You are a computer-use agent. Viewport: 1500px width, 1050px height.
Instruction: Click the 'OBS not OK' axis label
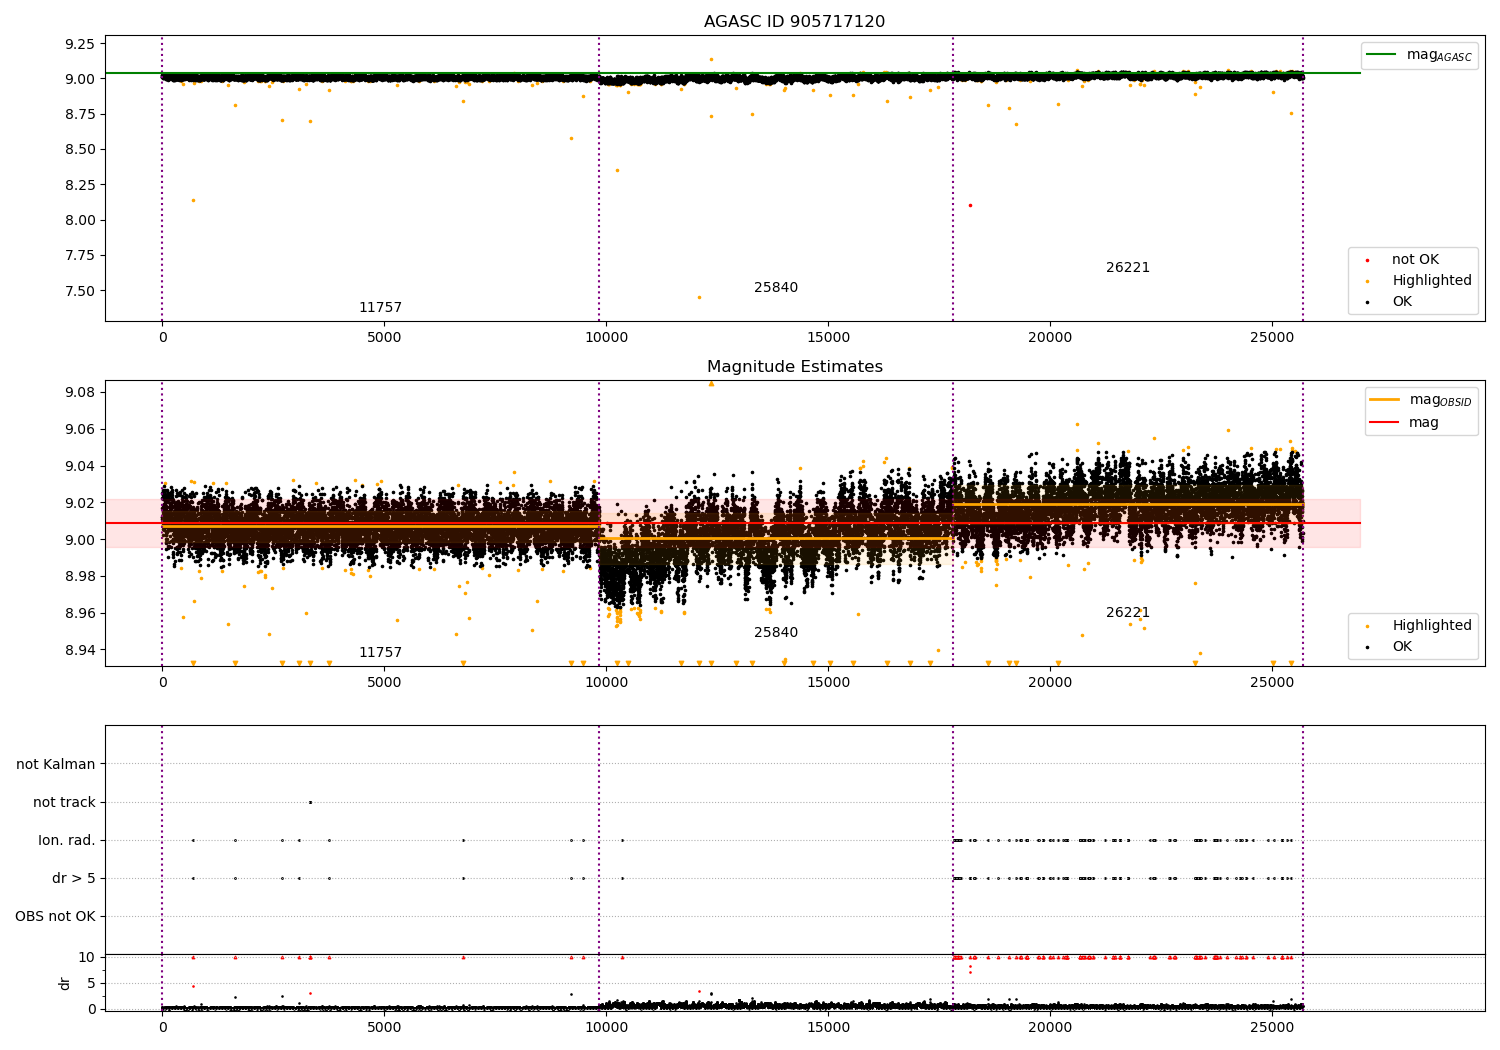55,916
